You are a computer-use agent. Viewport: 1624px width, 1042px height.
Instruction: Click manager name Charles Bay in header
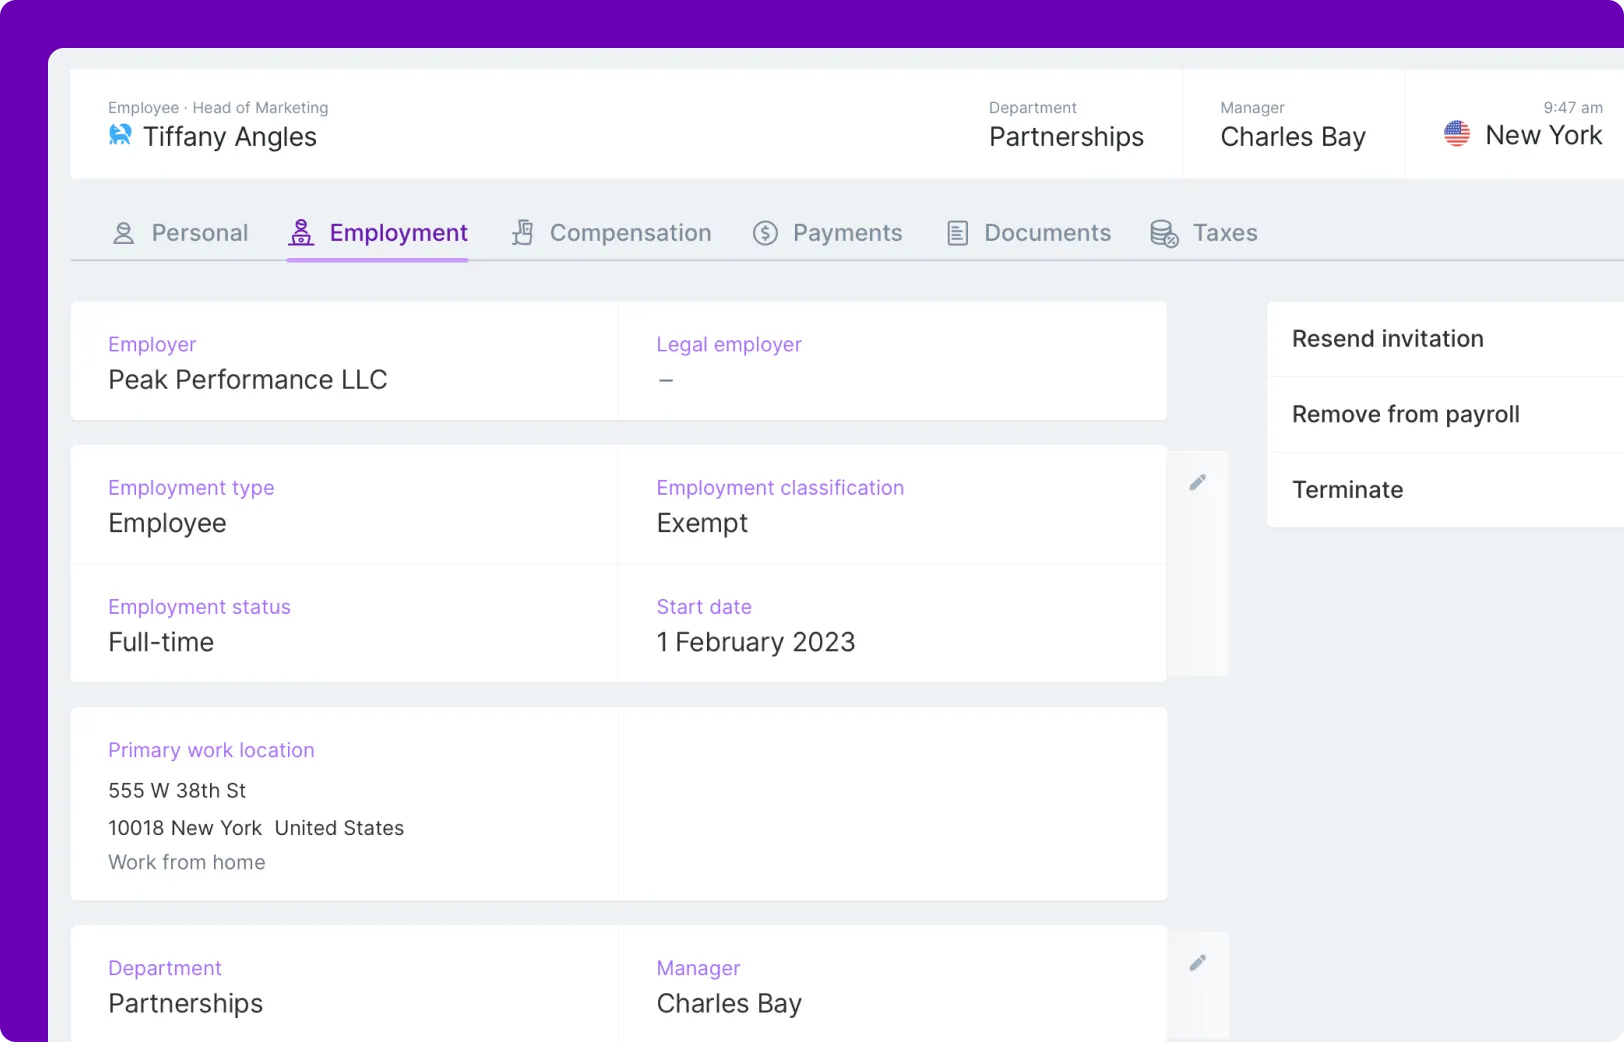point(1292,137)
